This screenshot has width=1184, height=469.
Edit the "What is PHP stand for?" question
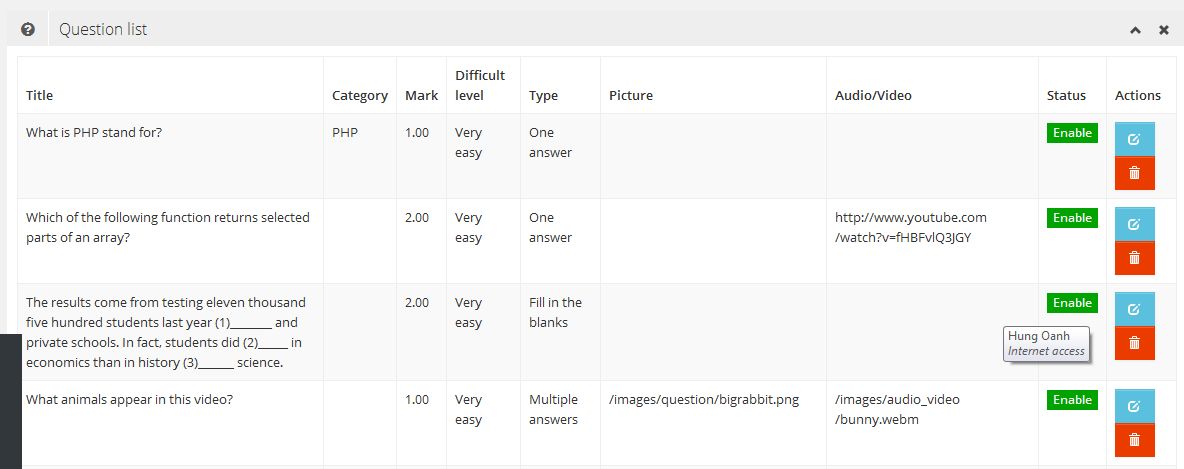pyautogui.click(x=1134, y=139)
